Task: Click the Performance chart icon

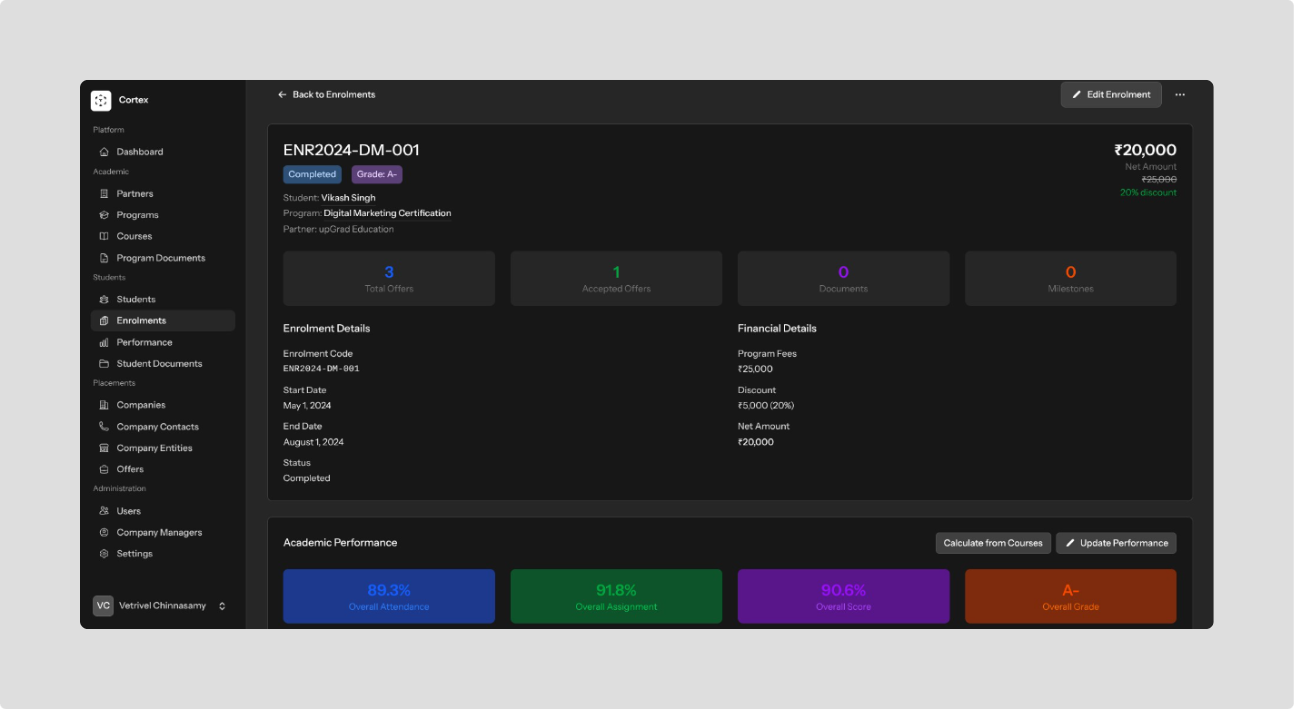Action: click(x=104, y=342)
